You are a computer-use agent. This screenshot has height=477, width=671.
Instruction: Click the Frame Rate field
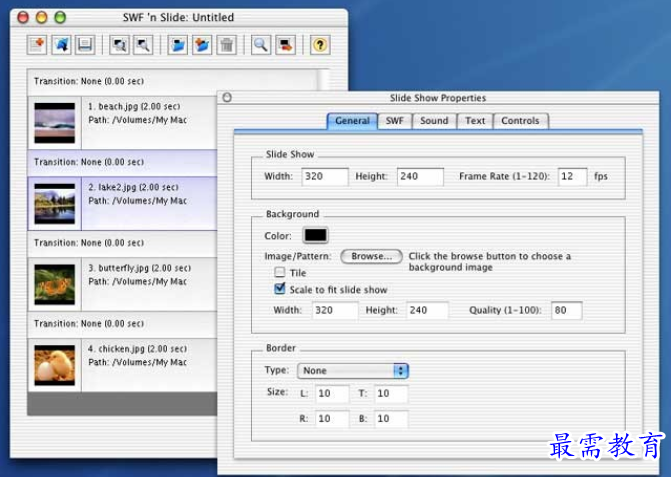pyautogui.click(x=572, y=177)
